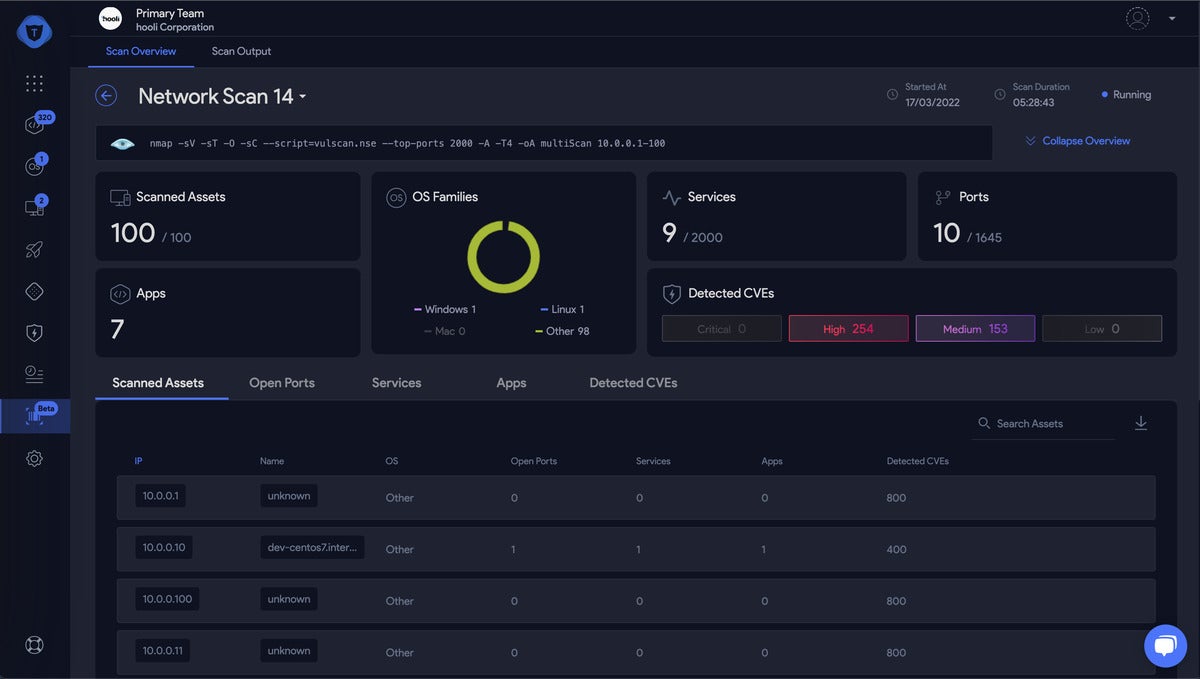Image resolution: width=1200 pixels, height=679 pixels.
Task: Switch to the Scan Output tab
Action: click(241, 51)
